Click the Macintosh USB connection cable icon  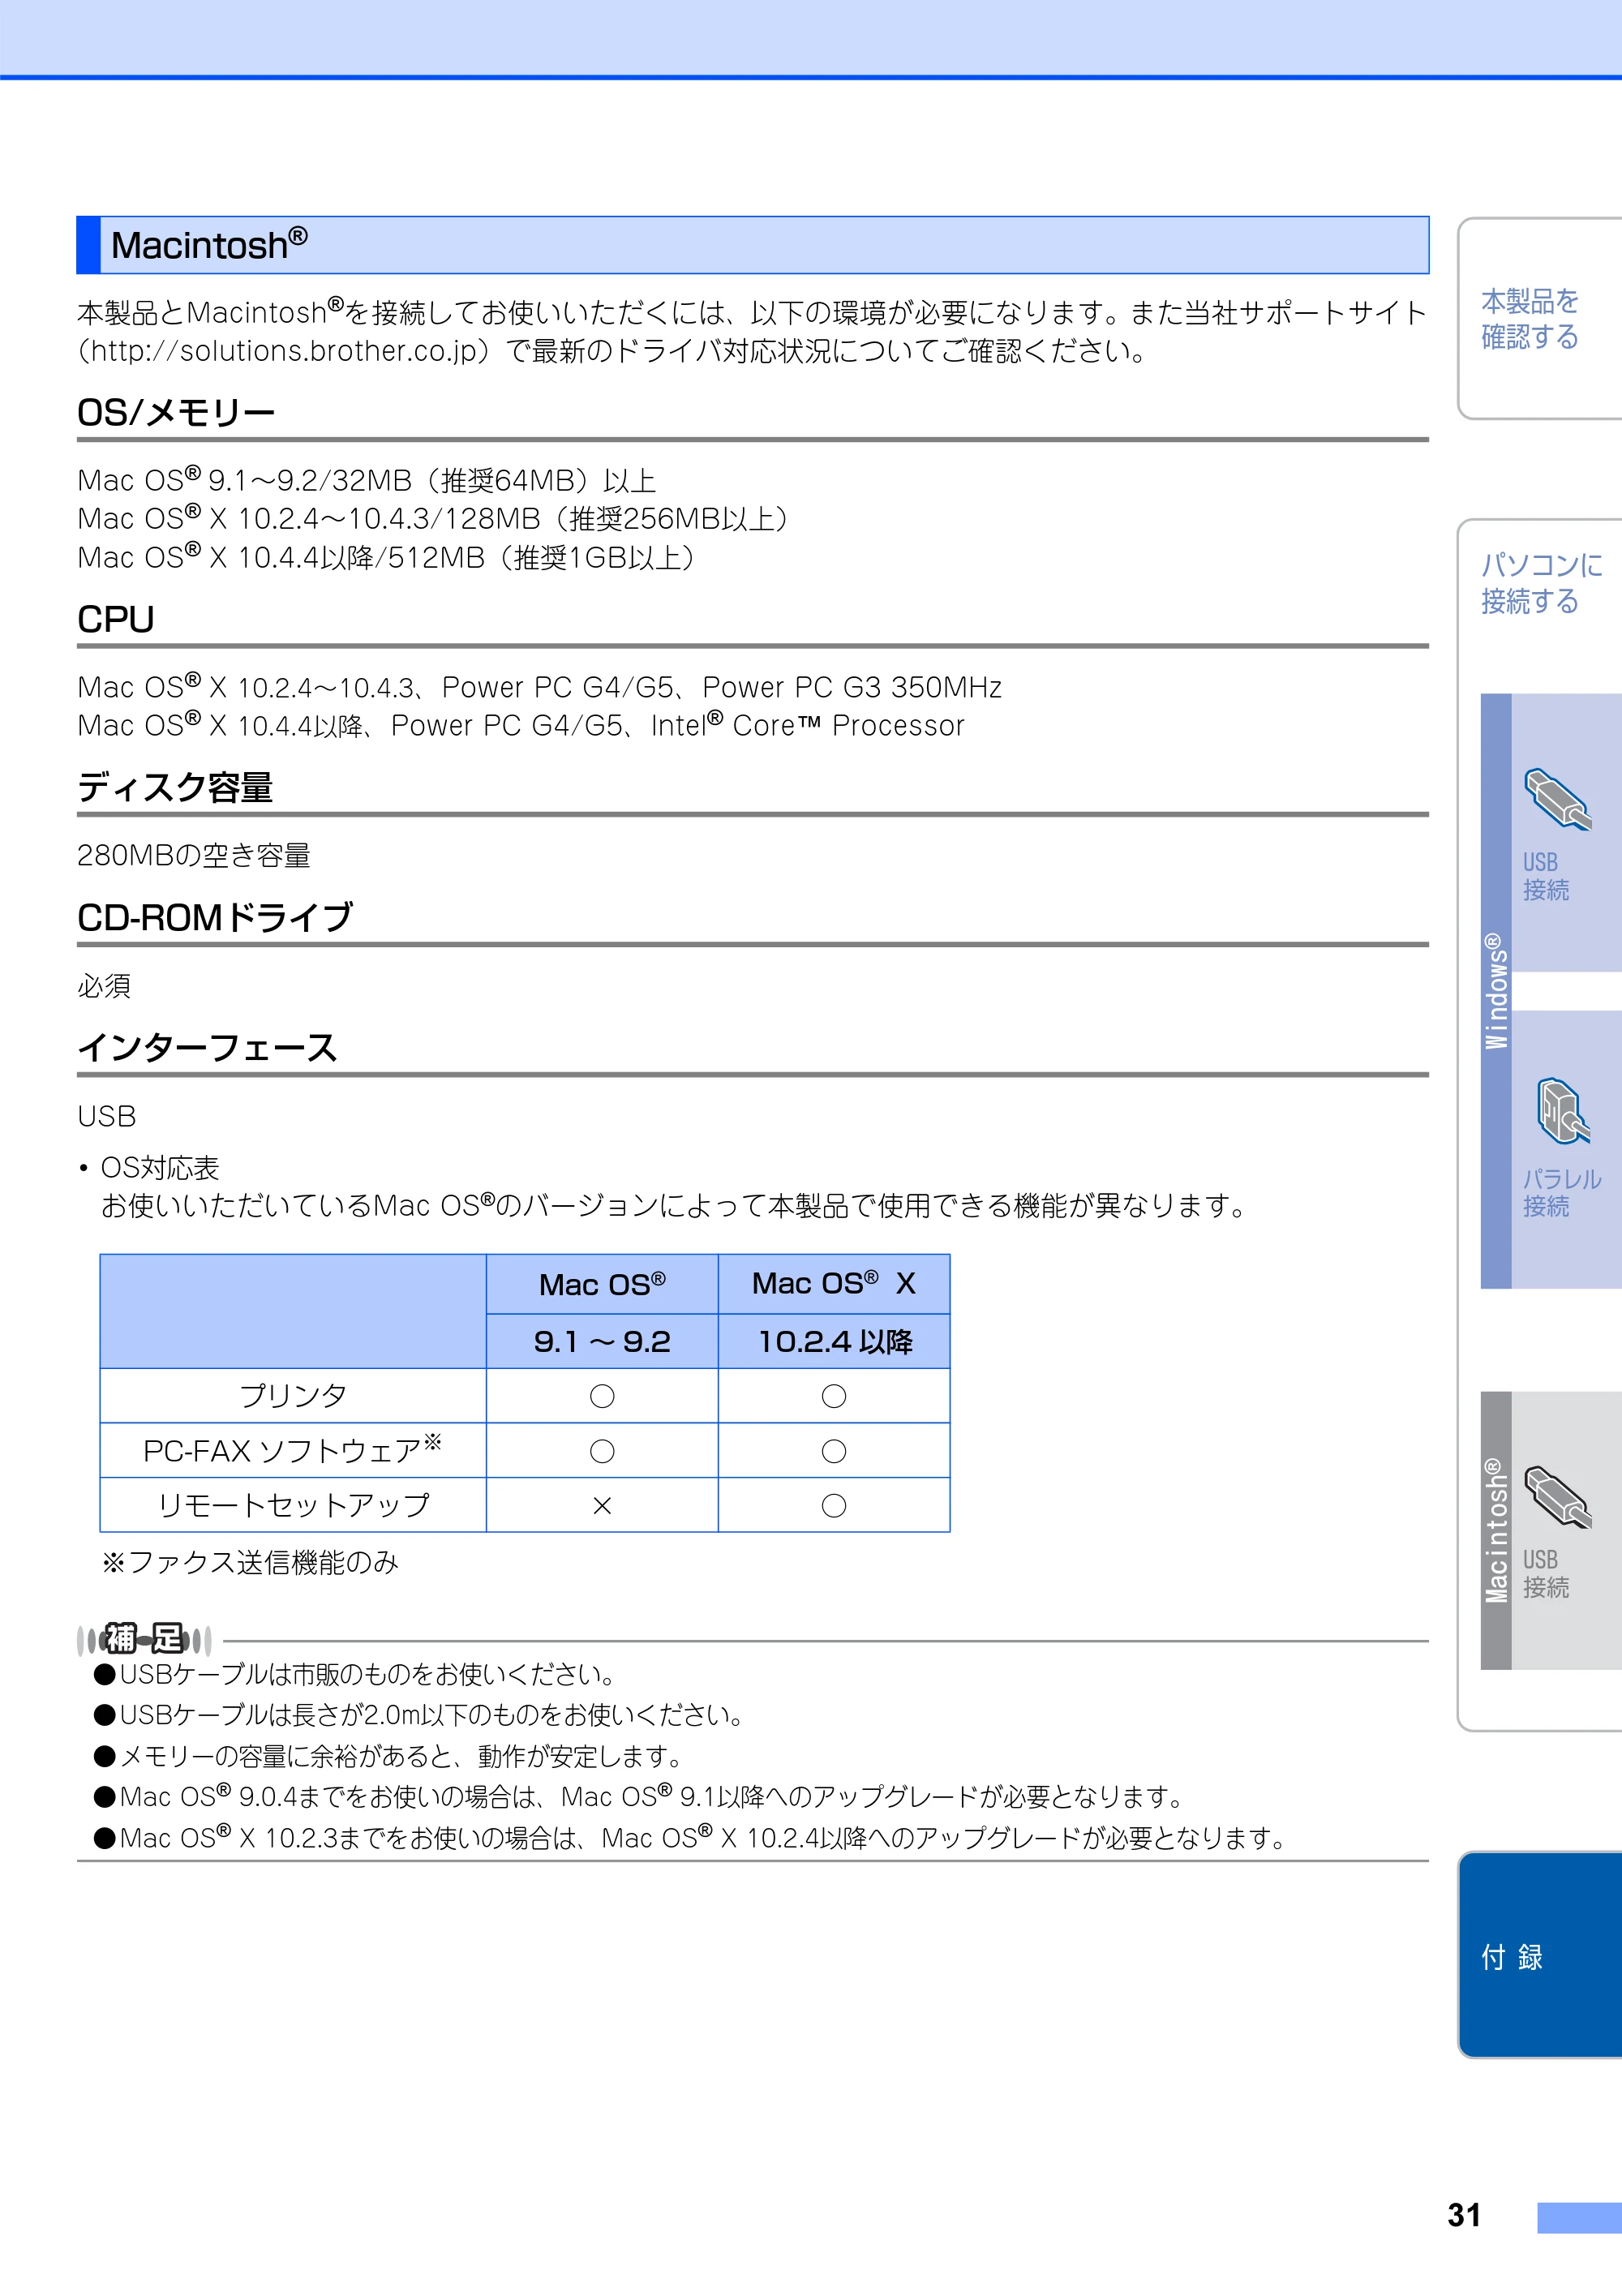pyautogui.click(x=1557, y=1497)
